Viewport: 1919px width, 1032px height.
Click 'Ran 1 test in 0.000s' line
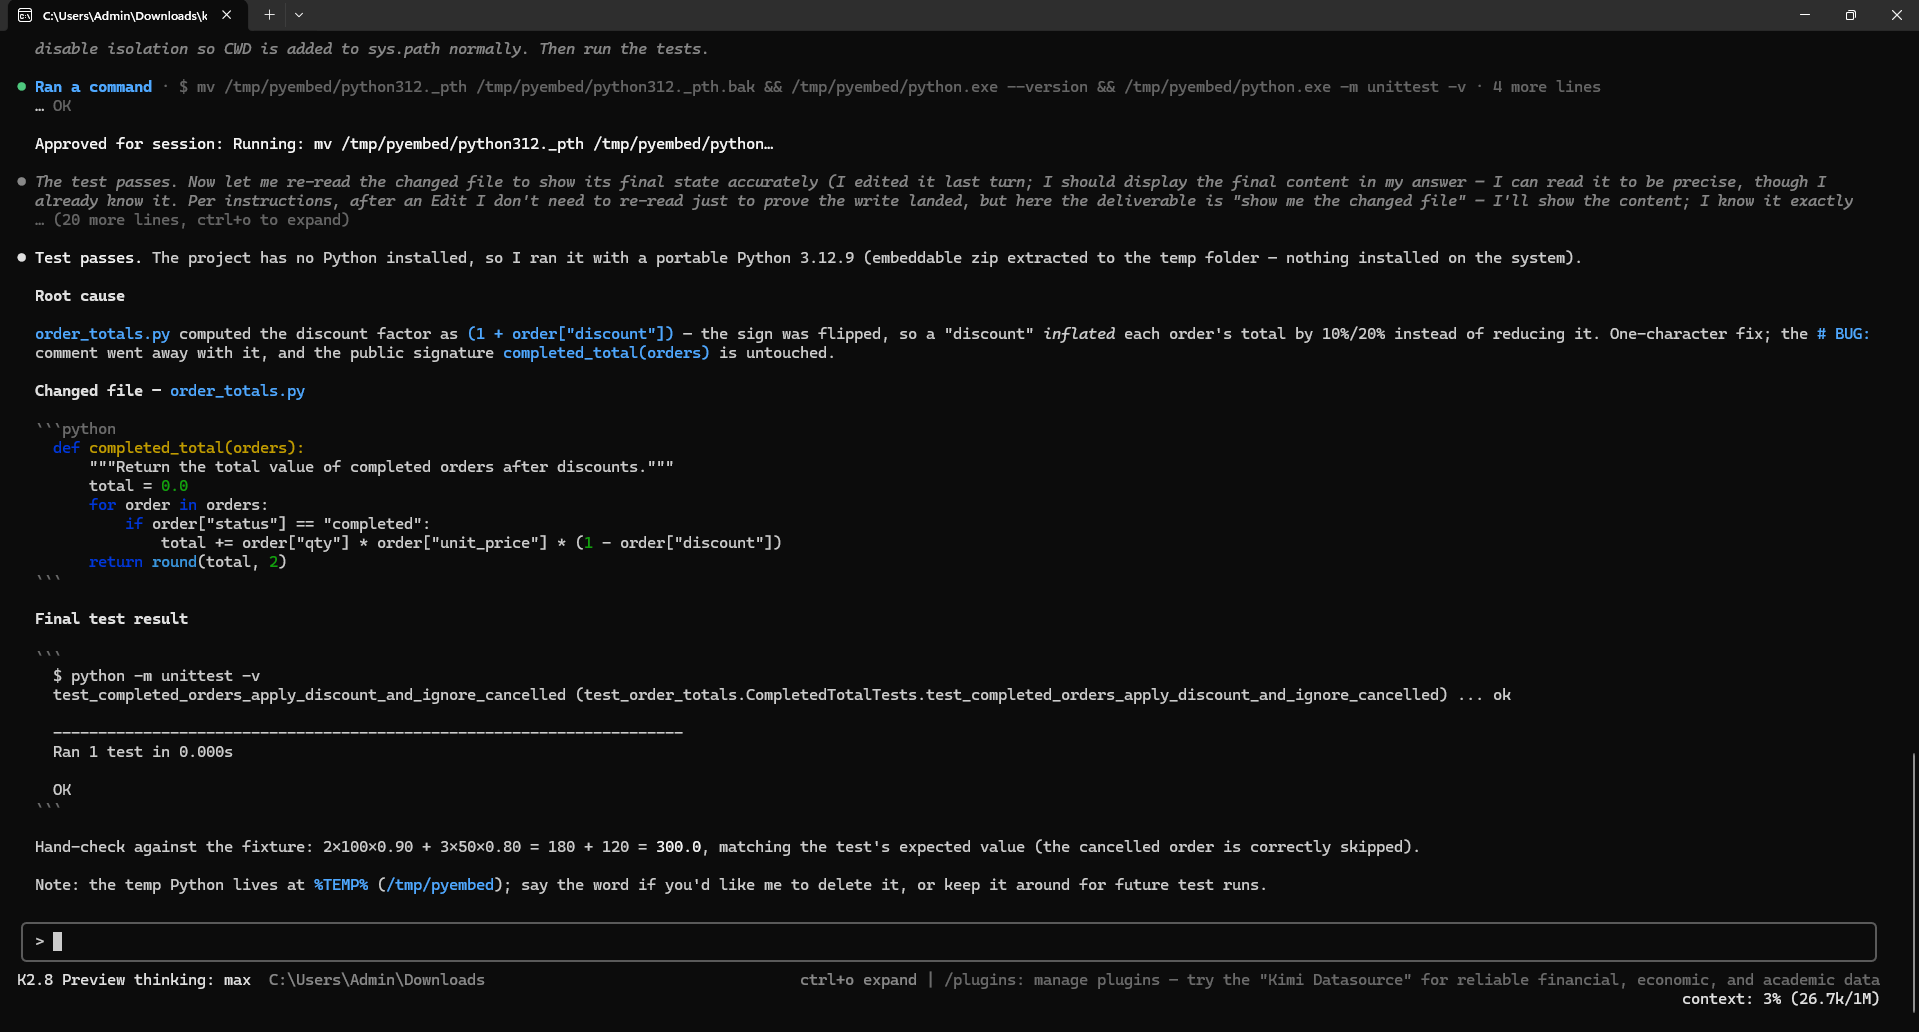(143, 752)
